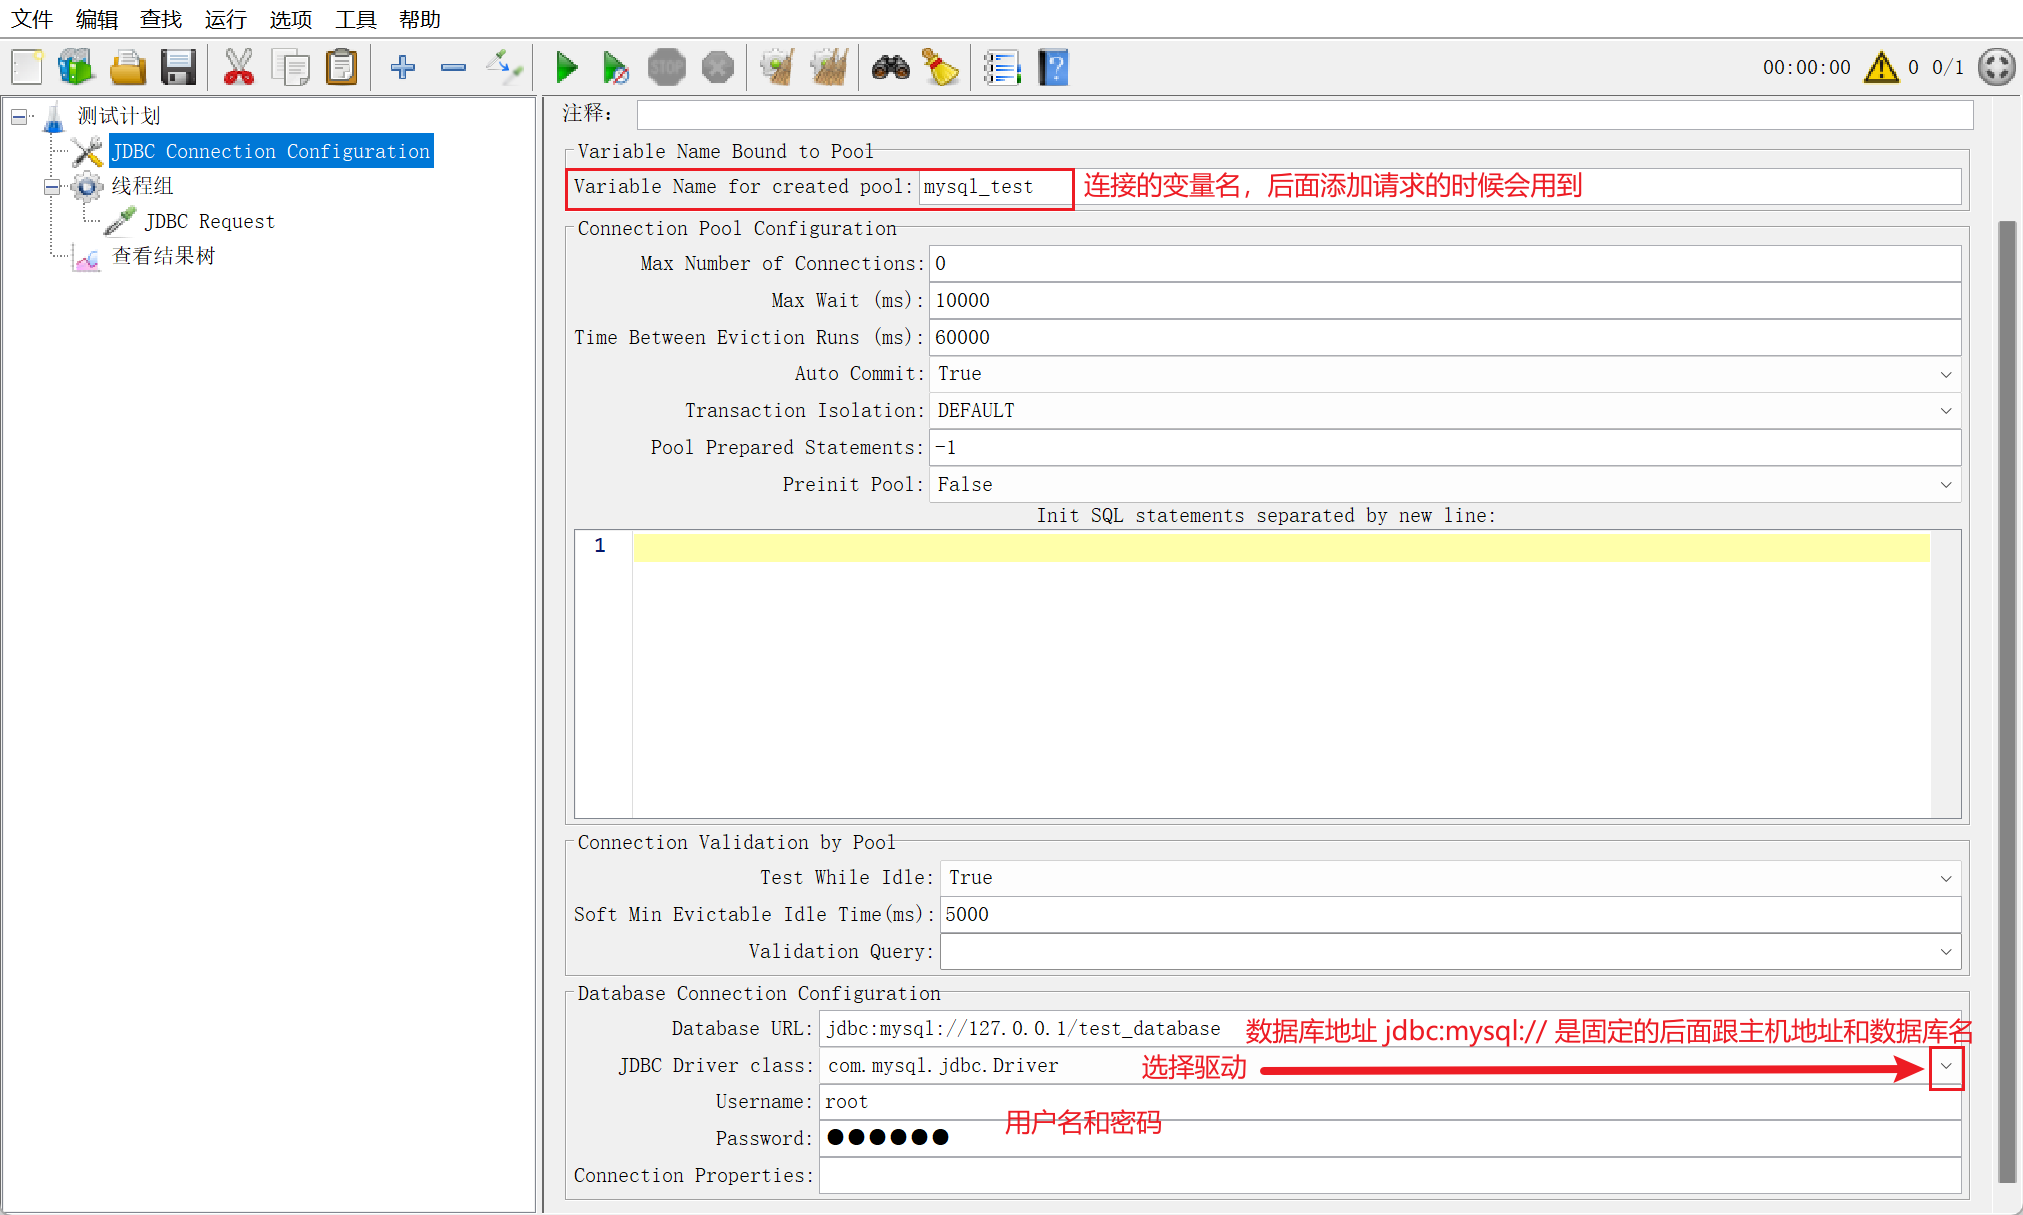
Task: Click the binoculars Search icon
Action: pos(890,68)
